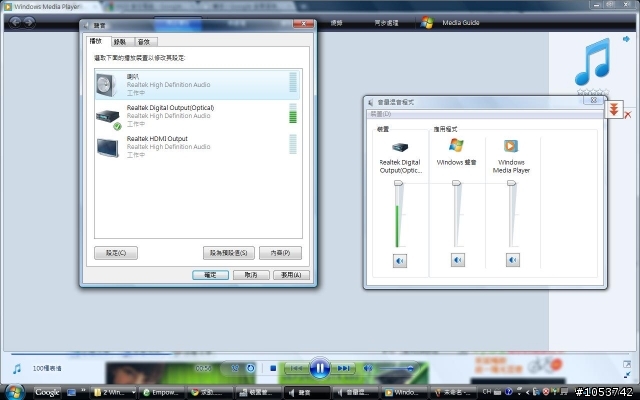Click the 設為預設值(S) button

pos(229,253)
